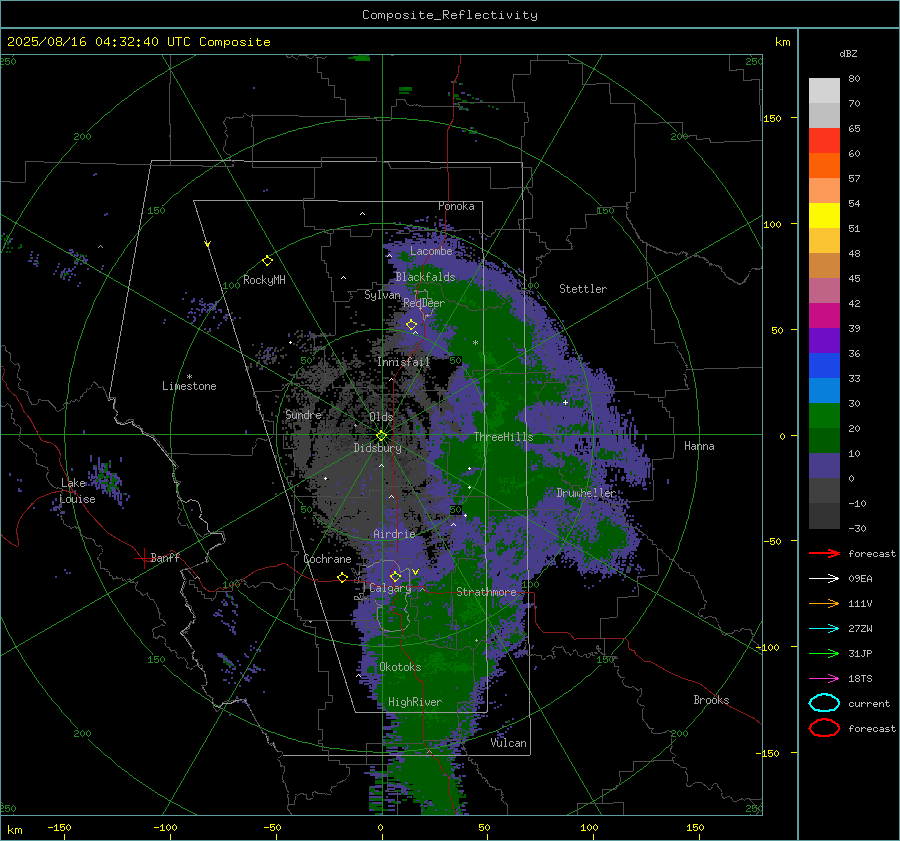900x841 pixels.
Task: Select the Brooks label
Action: pos(711,700)
